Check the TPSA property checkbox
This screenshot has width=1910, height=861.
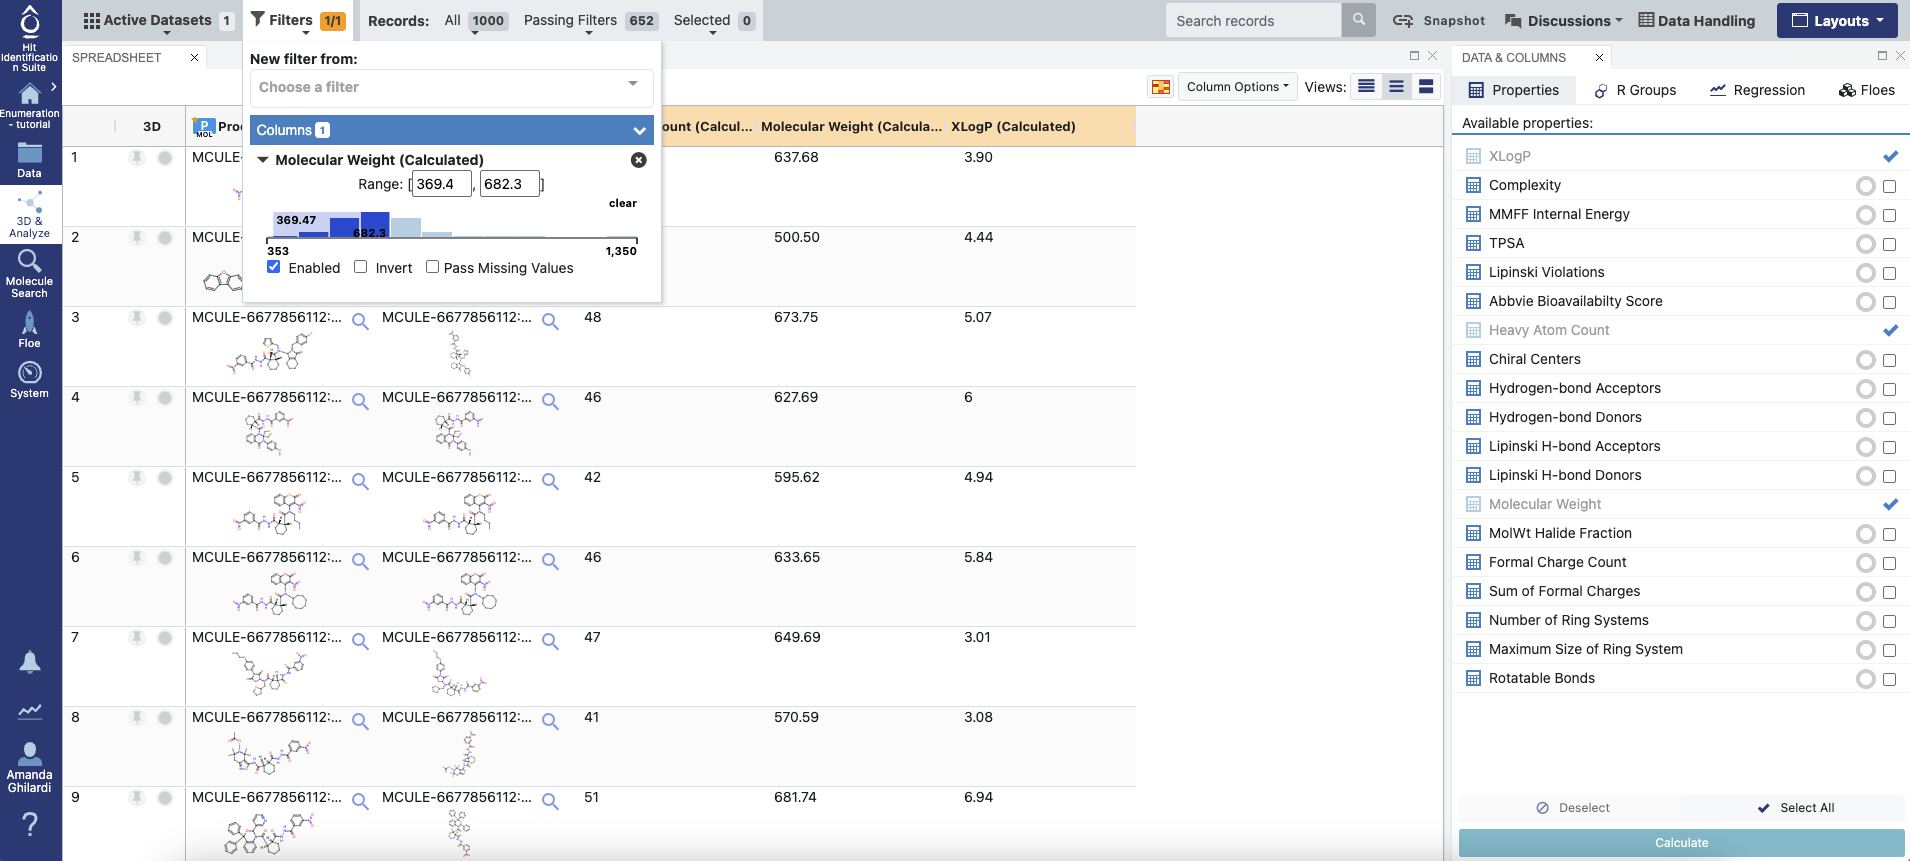pyautogui.click(x=1889, y=244)
